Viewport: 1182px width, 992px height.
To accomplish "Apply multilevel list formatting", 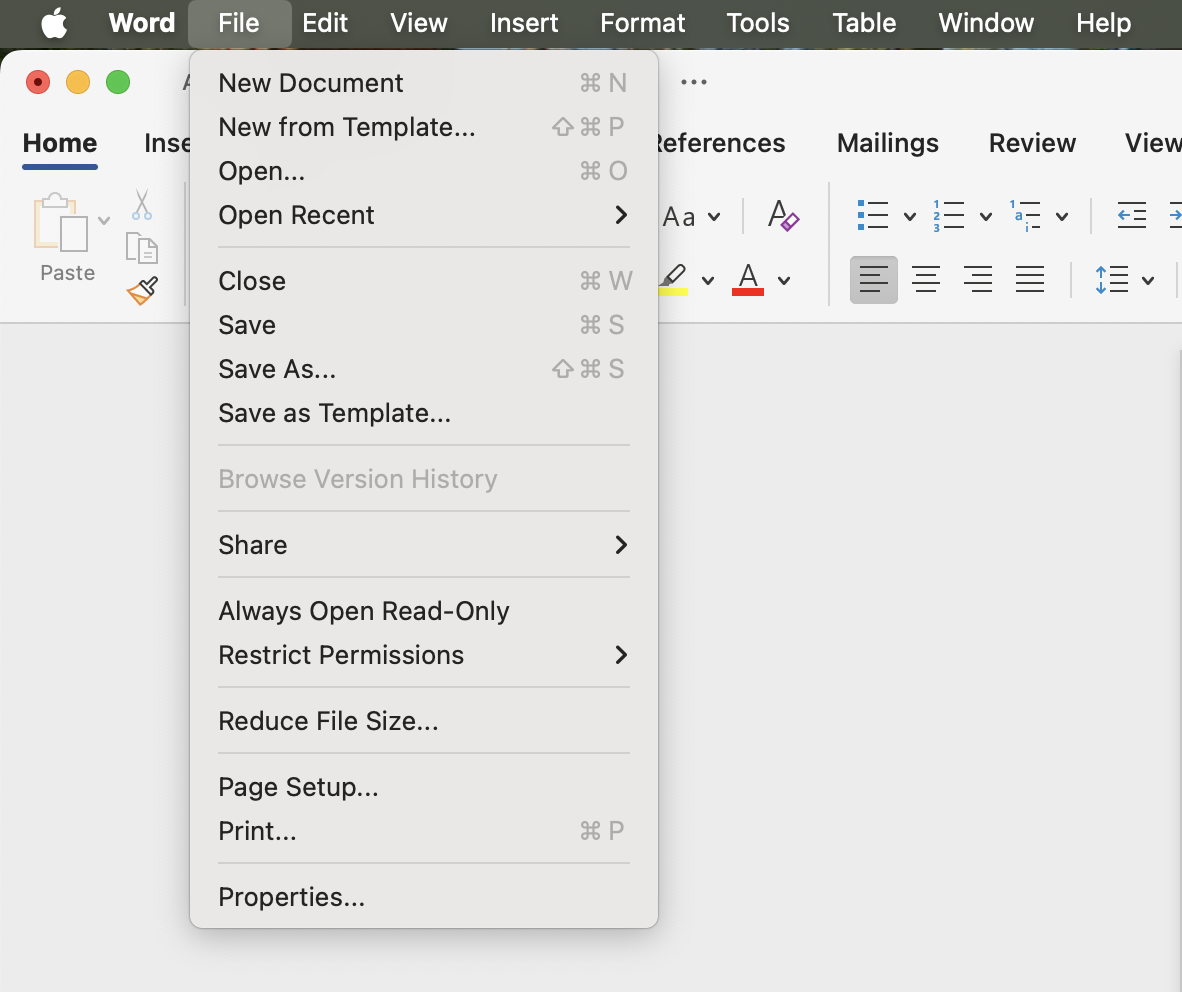I will click(1025, 216).
